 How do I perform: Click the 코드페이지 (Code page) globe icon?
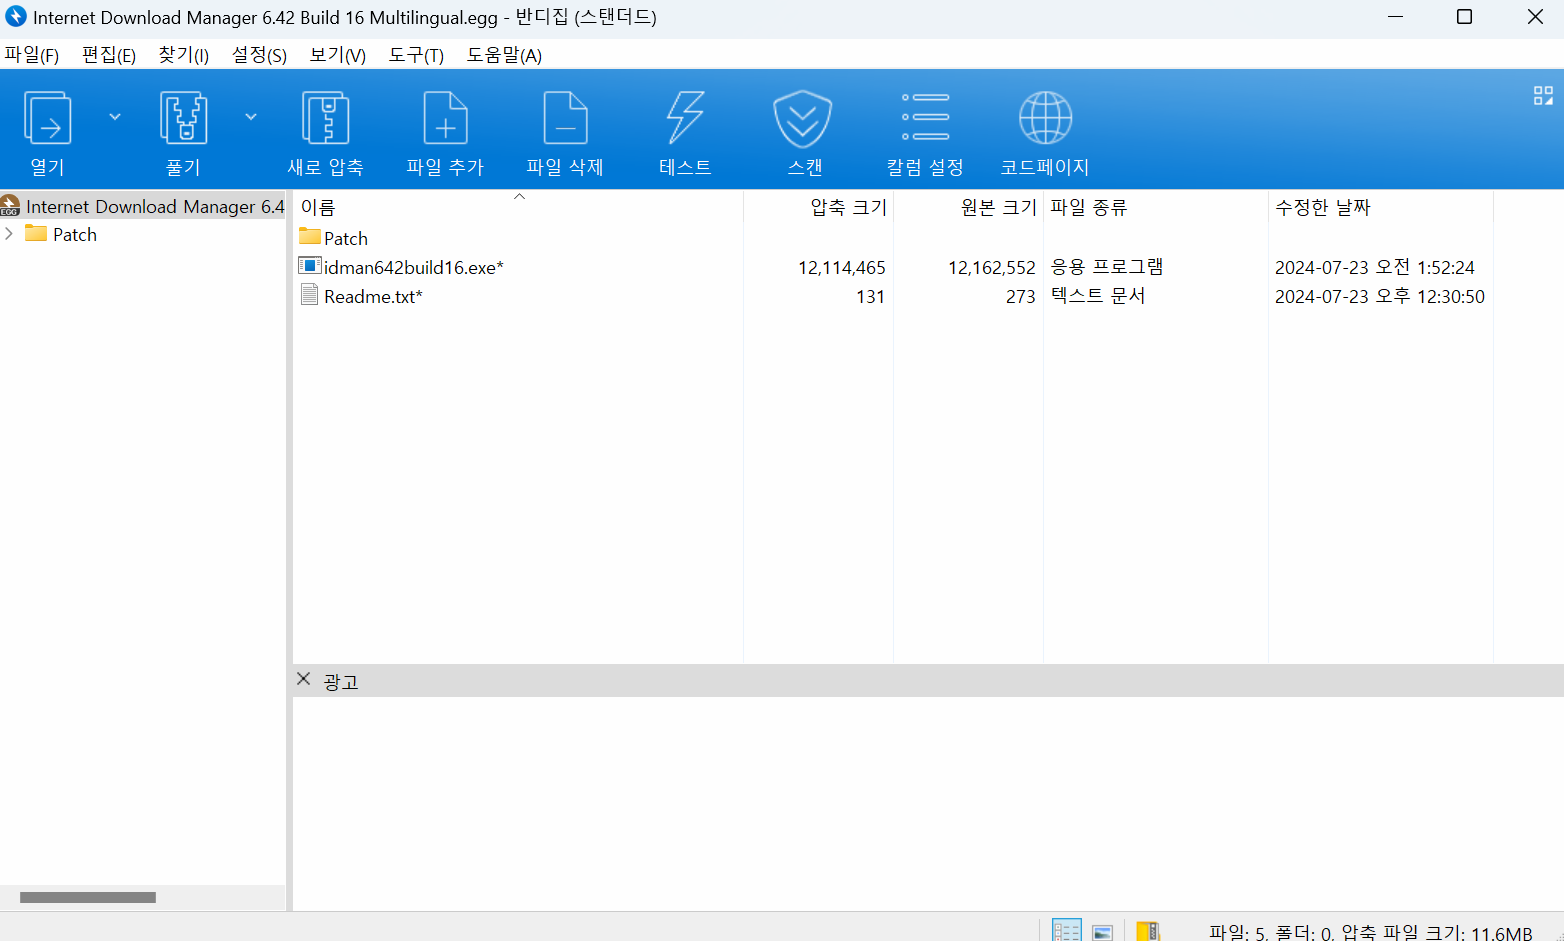click(1045, 119)
